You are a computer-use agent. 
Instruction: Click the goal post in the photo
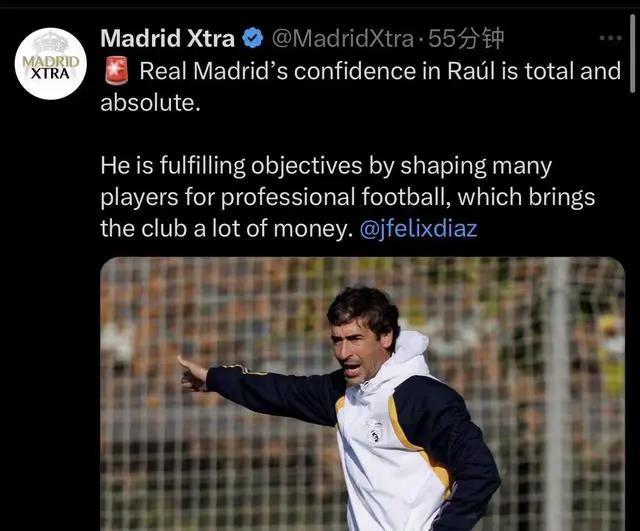click(x=557, y=394)
